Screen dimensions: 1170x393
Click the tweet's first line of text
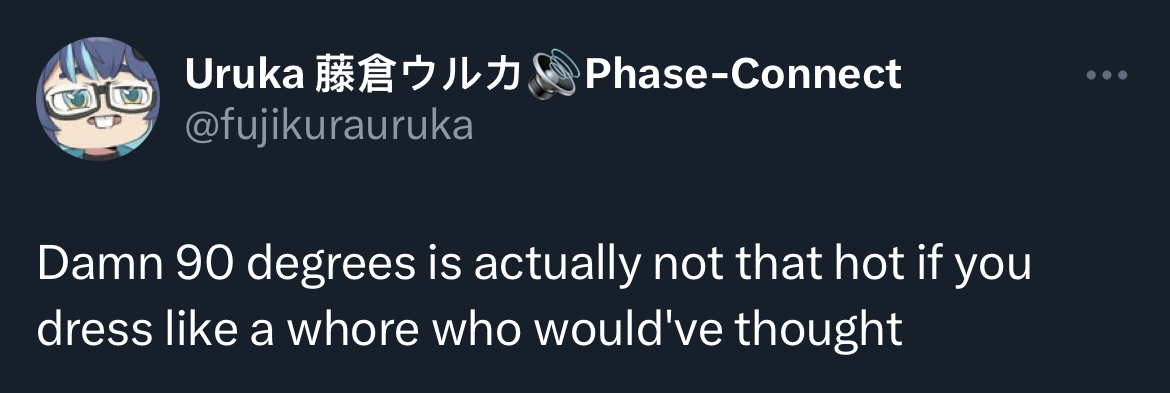534,265
